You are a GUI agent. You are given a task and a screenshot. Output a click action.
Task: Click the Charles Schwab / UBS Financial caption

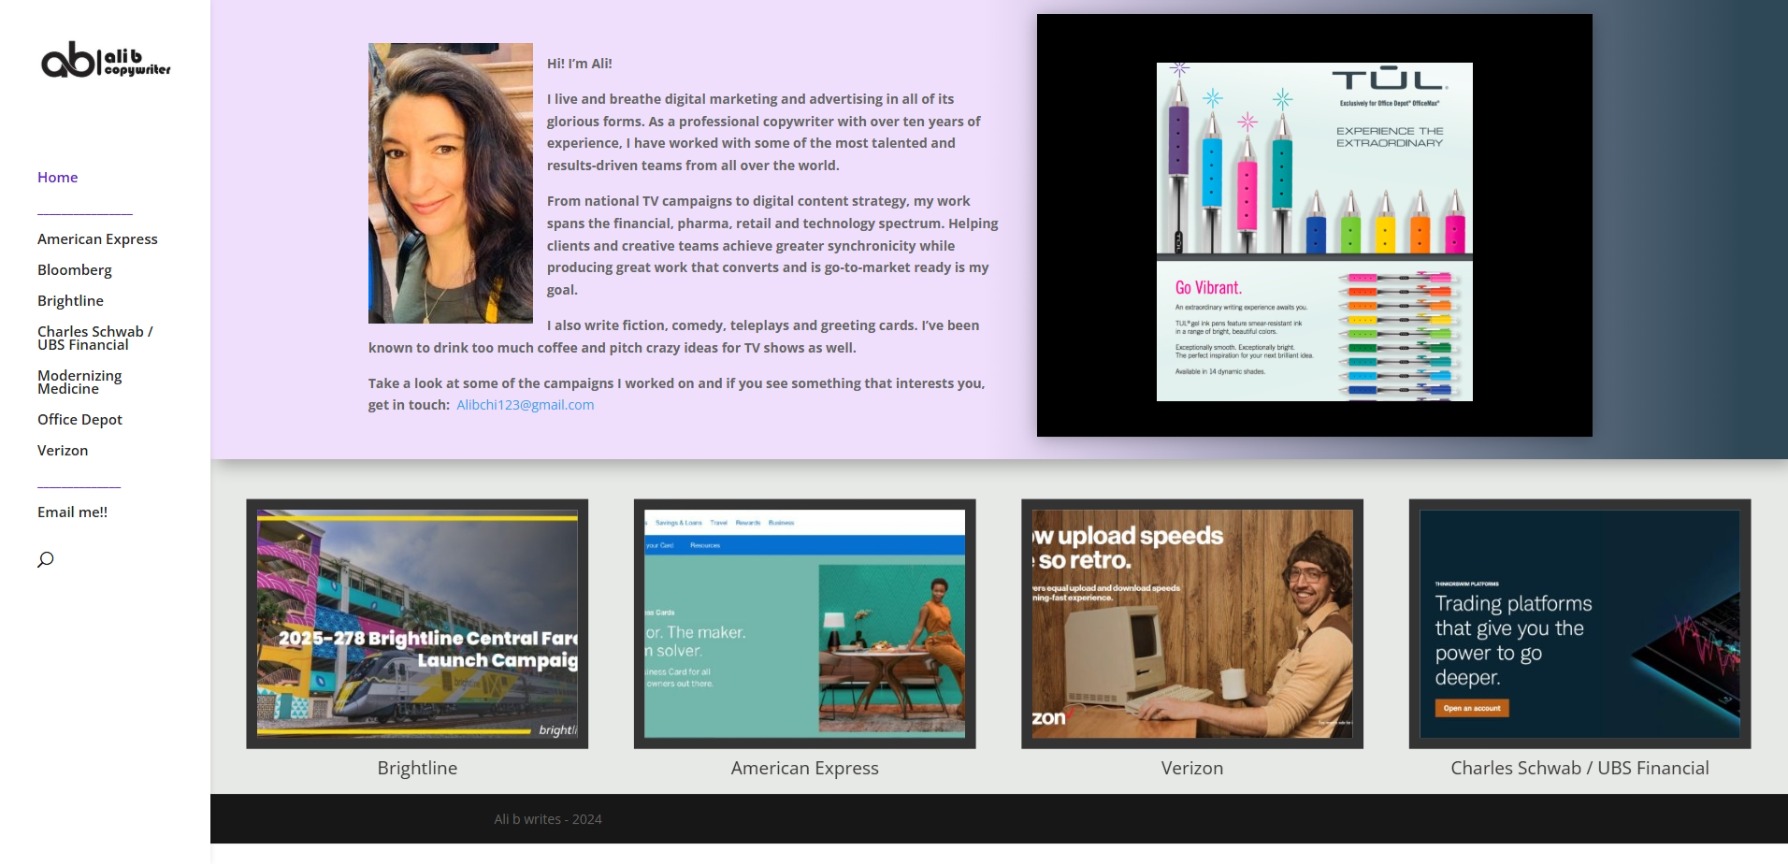1579,768
